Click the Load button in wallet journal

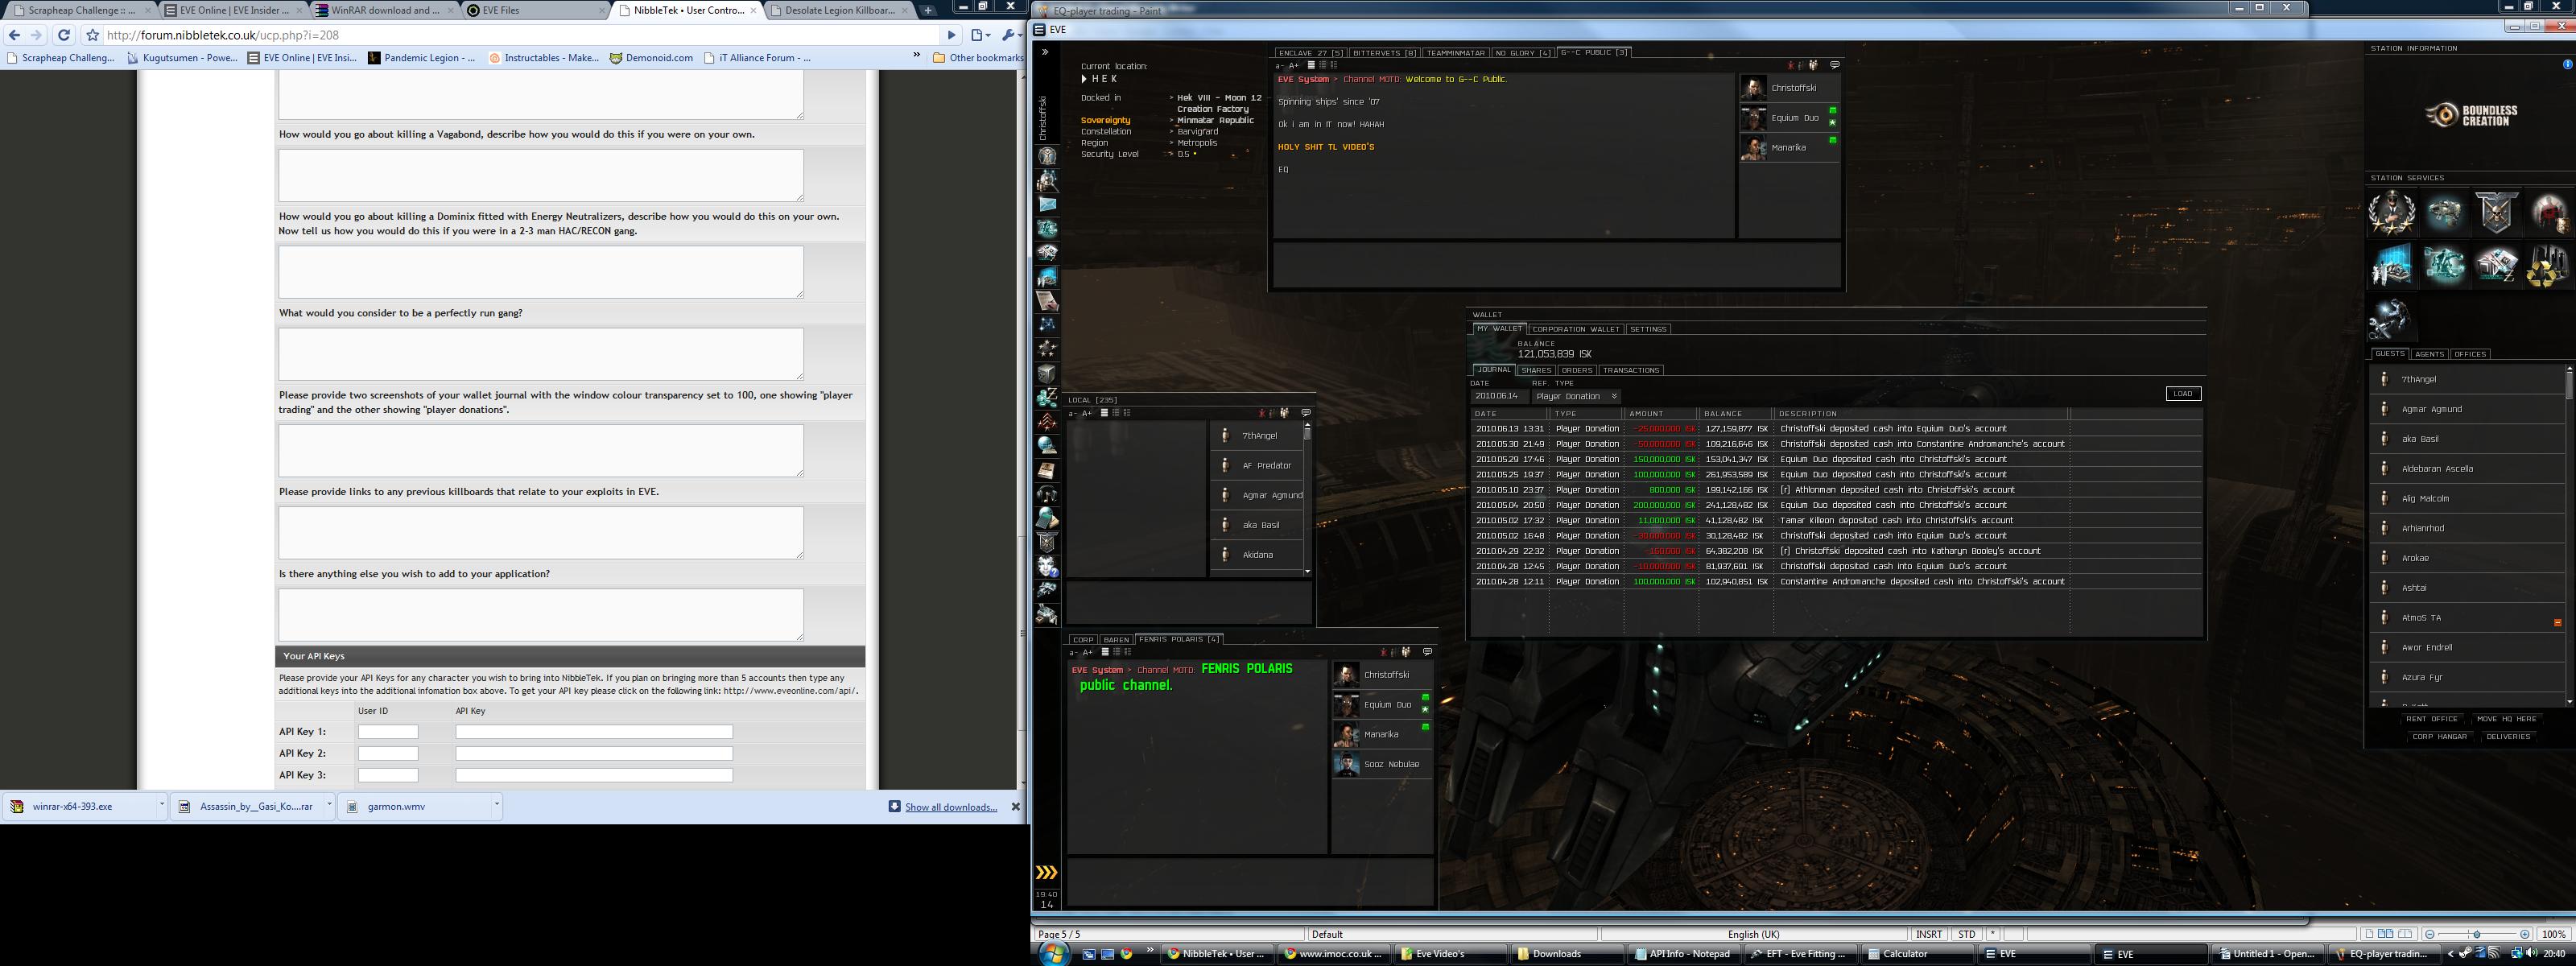(2182, 394)
